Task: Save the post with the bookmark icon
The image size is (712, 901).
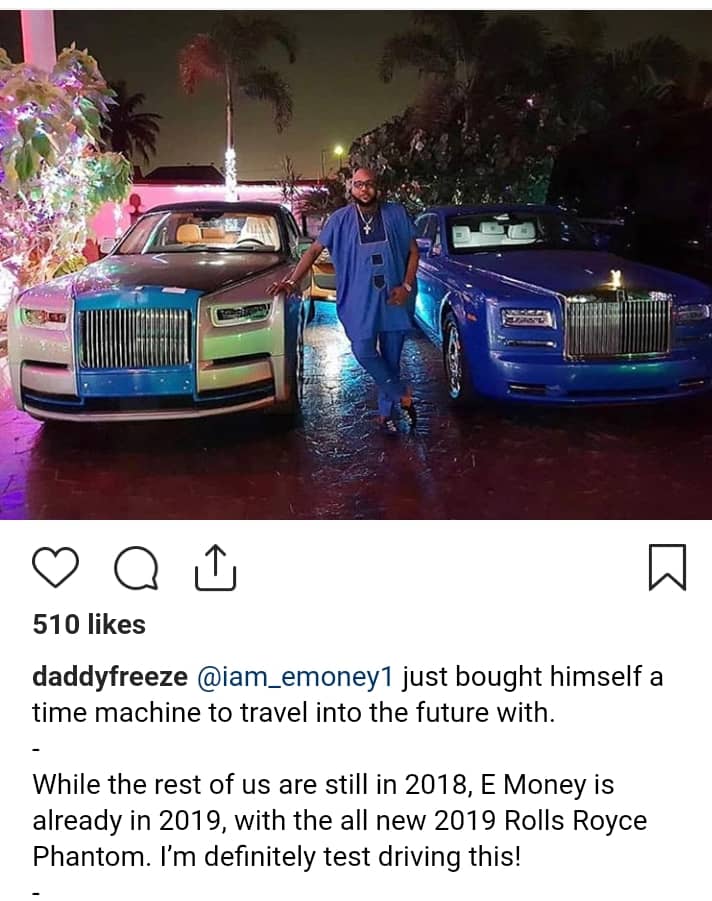Action: 667,567
